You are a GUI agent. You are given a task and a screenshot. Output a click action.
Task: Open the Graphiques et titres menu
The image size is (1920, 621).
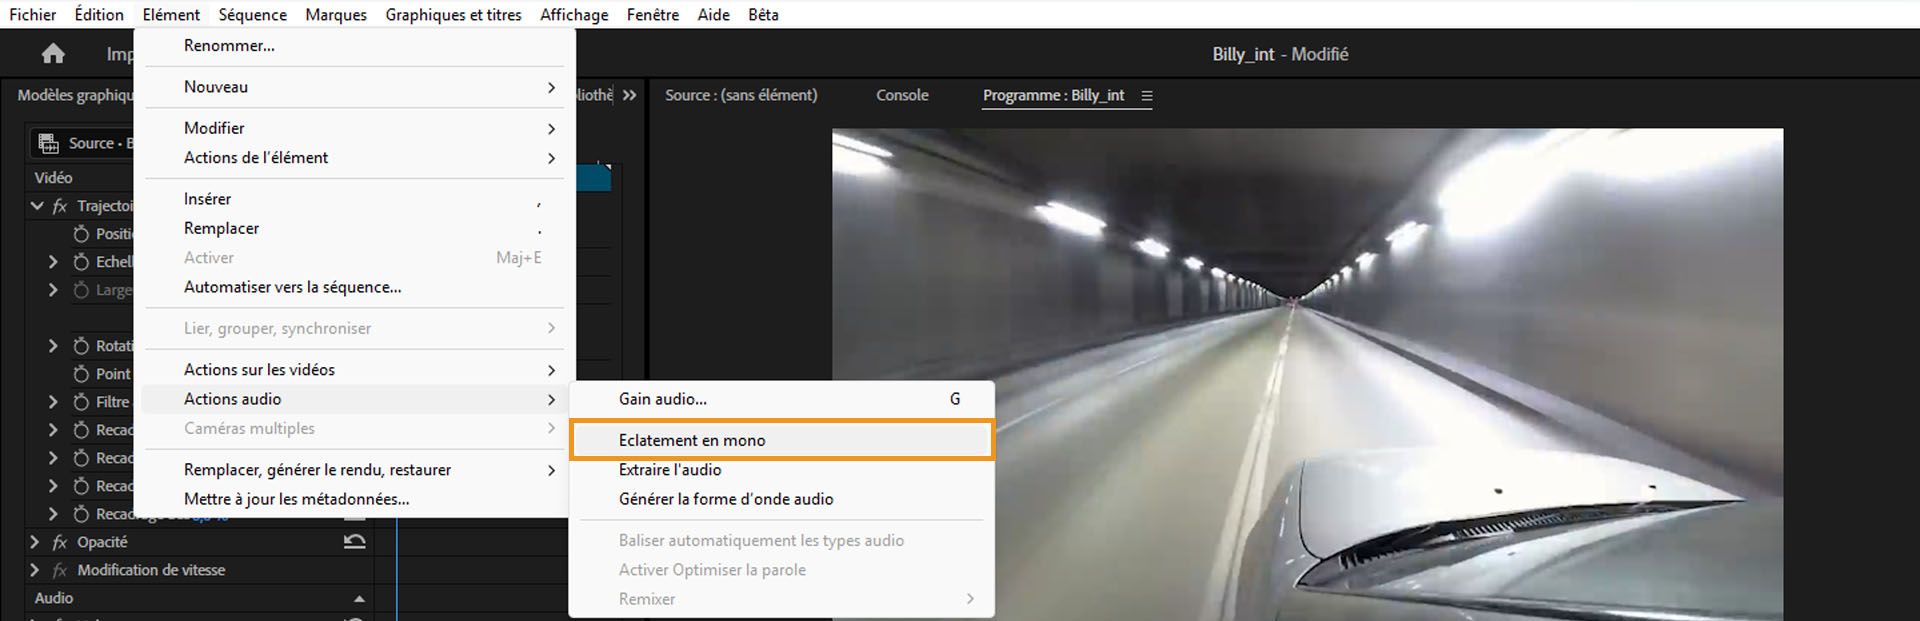pyautogui.click(x=453, y=15)
